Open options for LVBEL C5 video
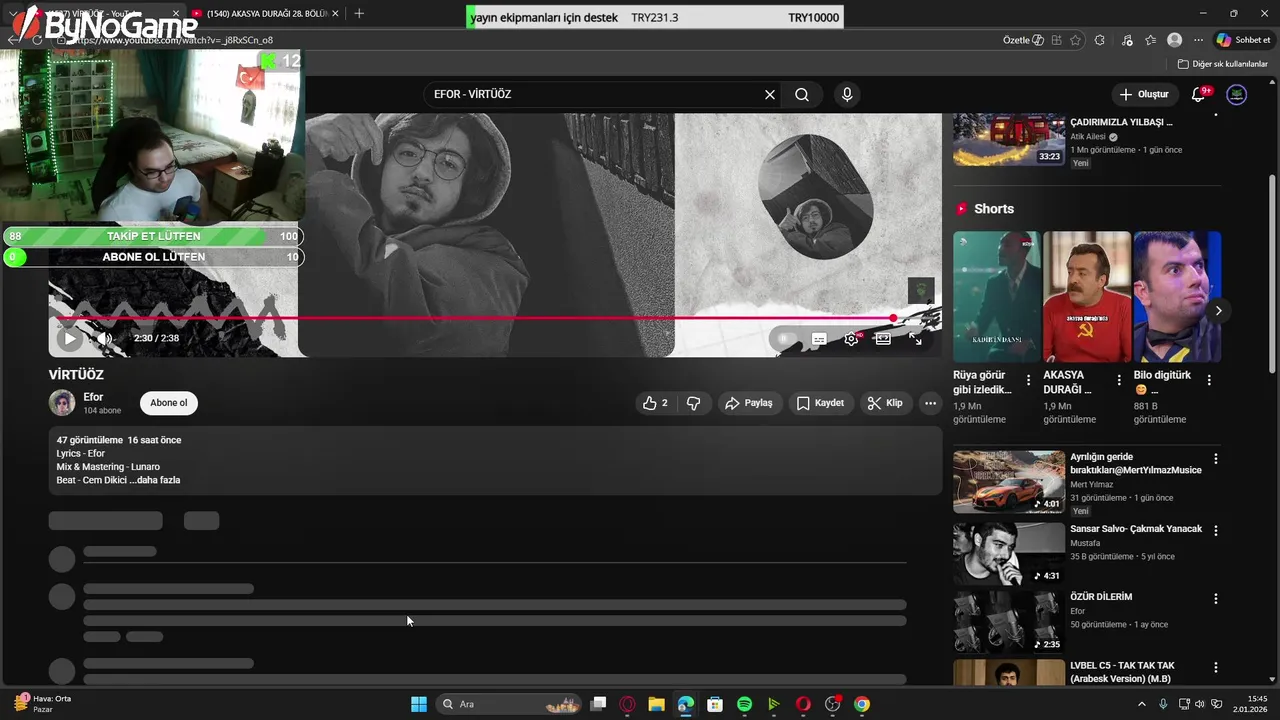The width and height of the screenshot is (1280, 720). 1216,667
